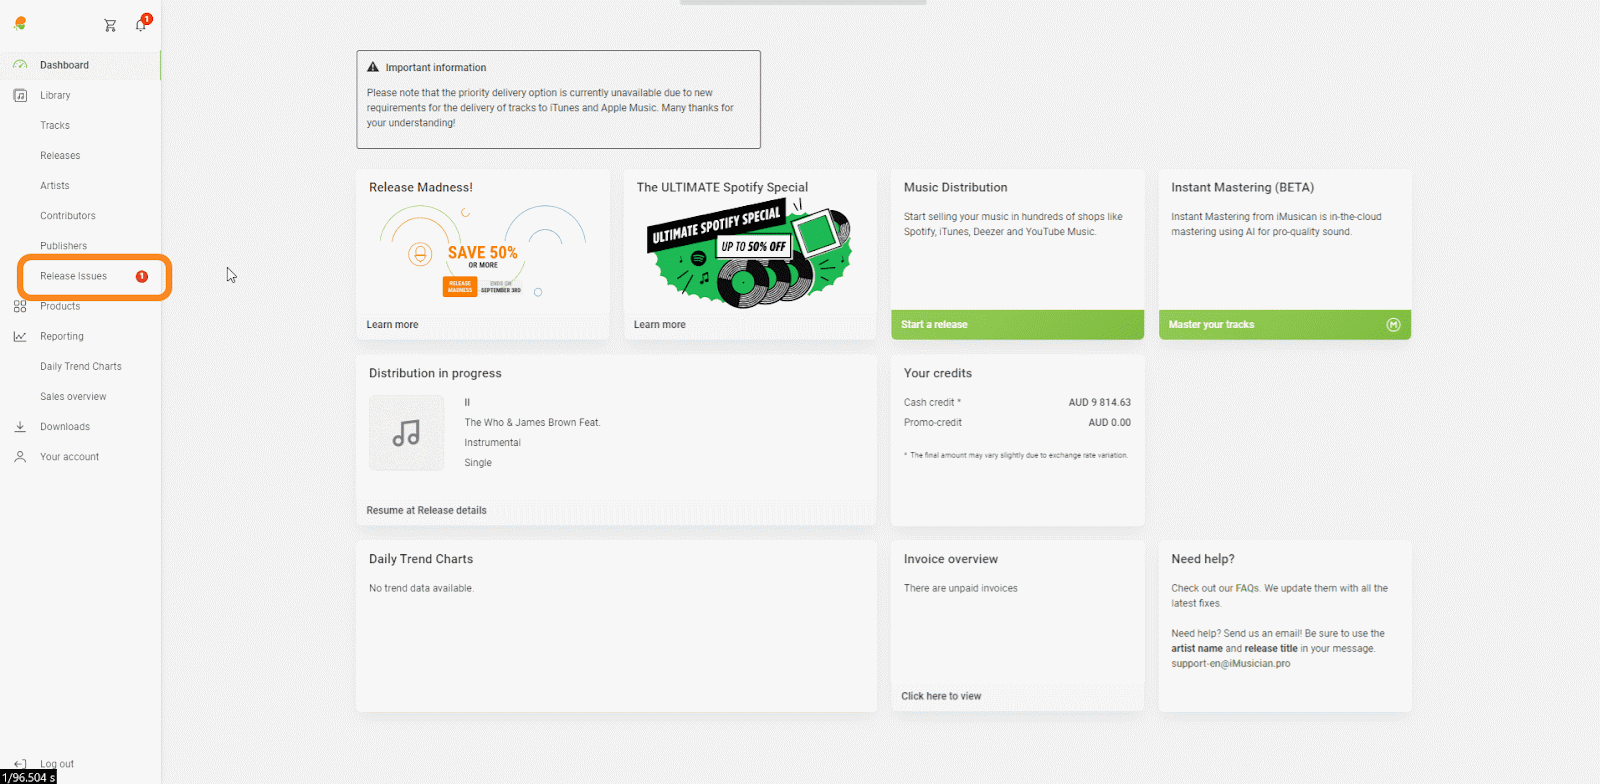Open the Publishers section

(63, 245)
